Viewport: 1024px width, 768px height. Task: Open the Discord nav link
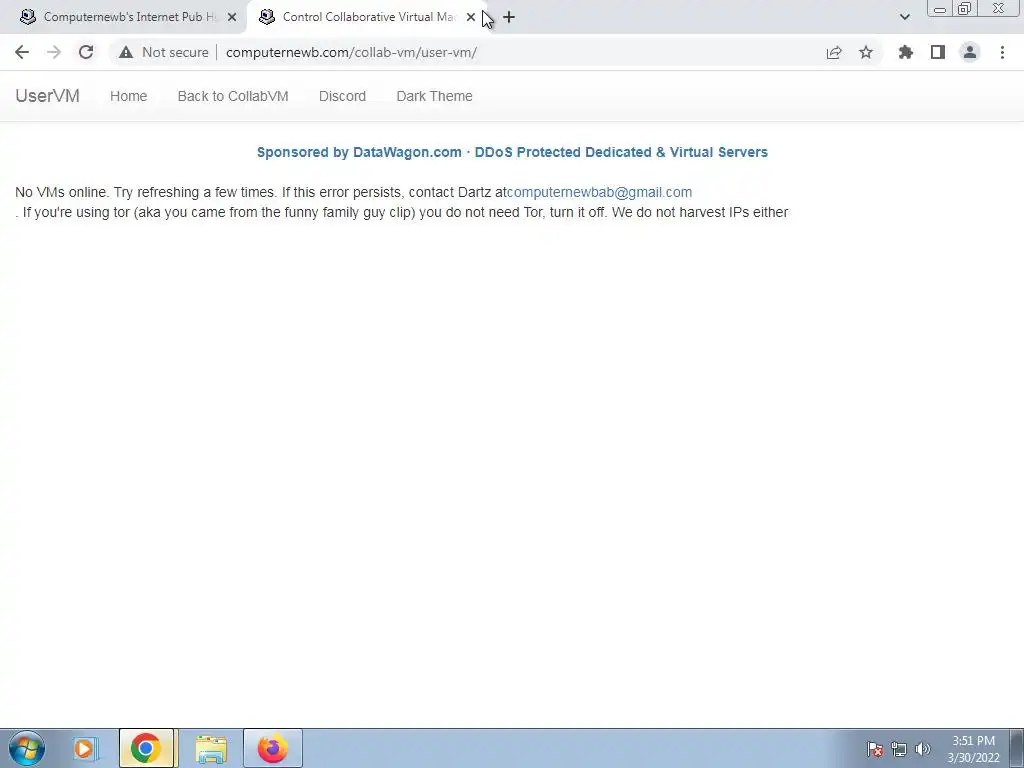(342, 96)
